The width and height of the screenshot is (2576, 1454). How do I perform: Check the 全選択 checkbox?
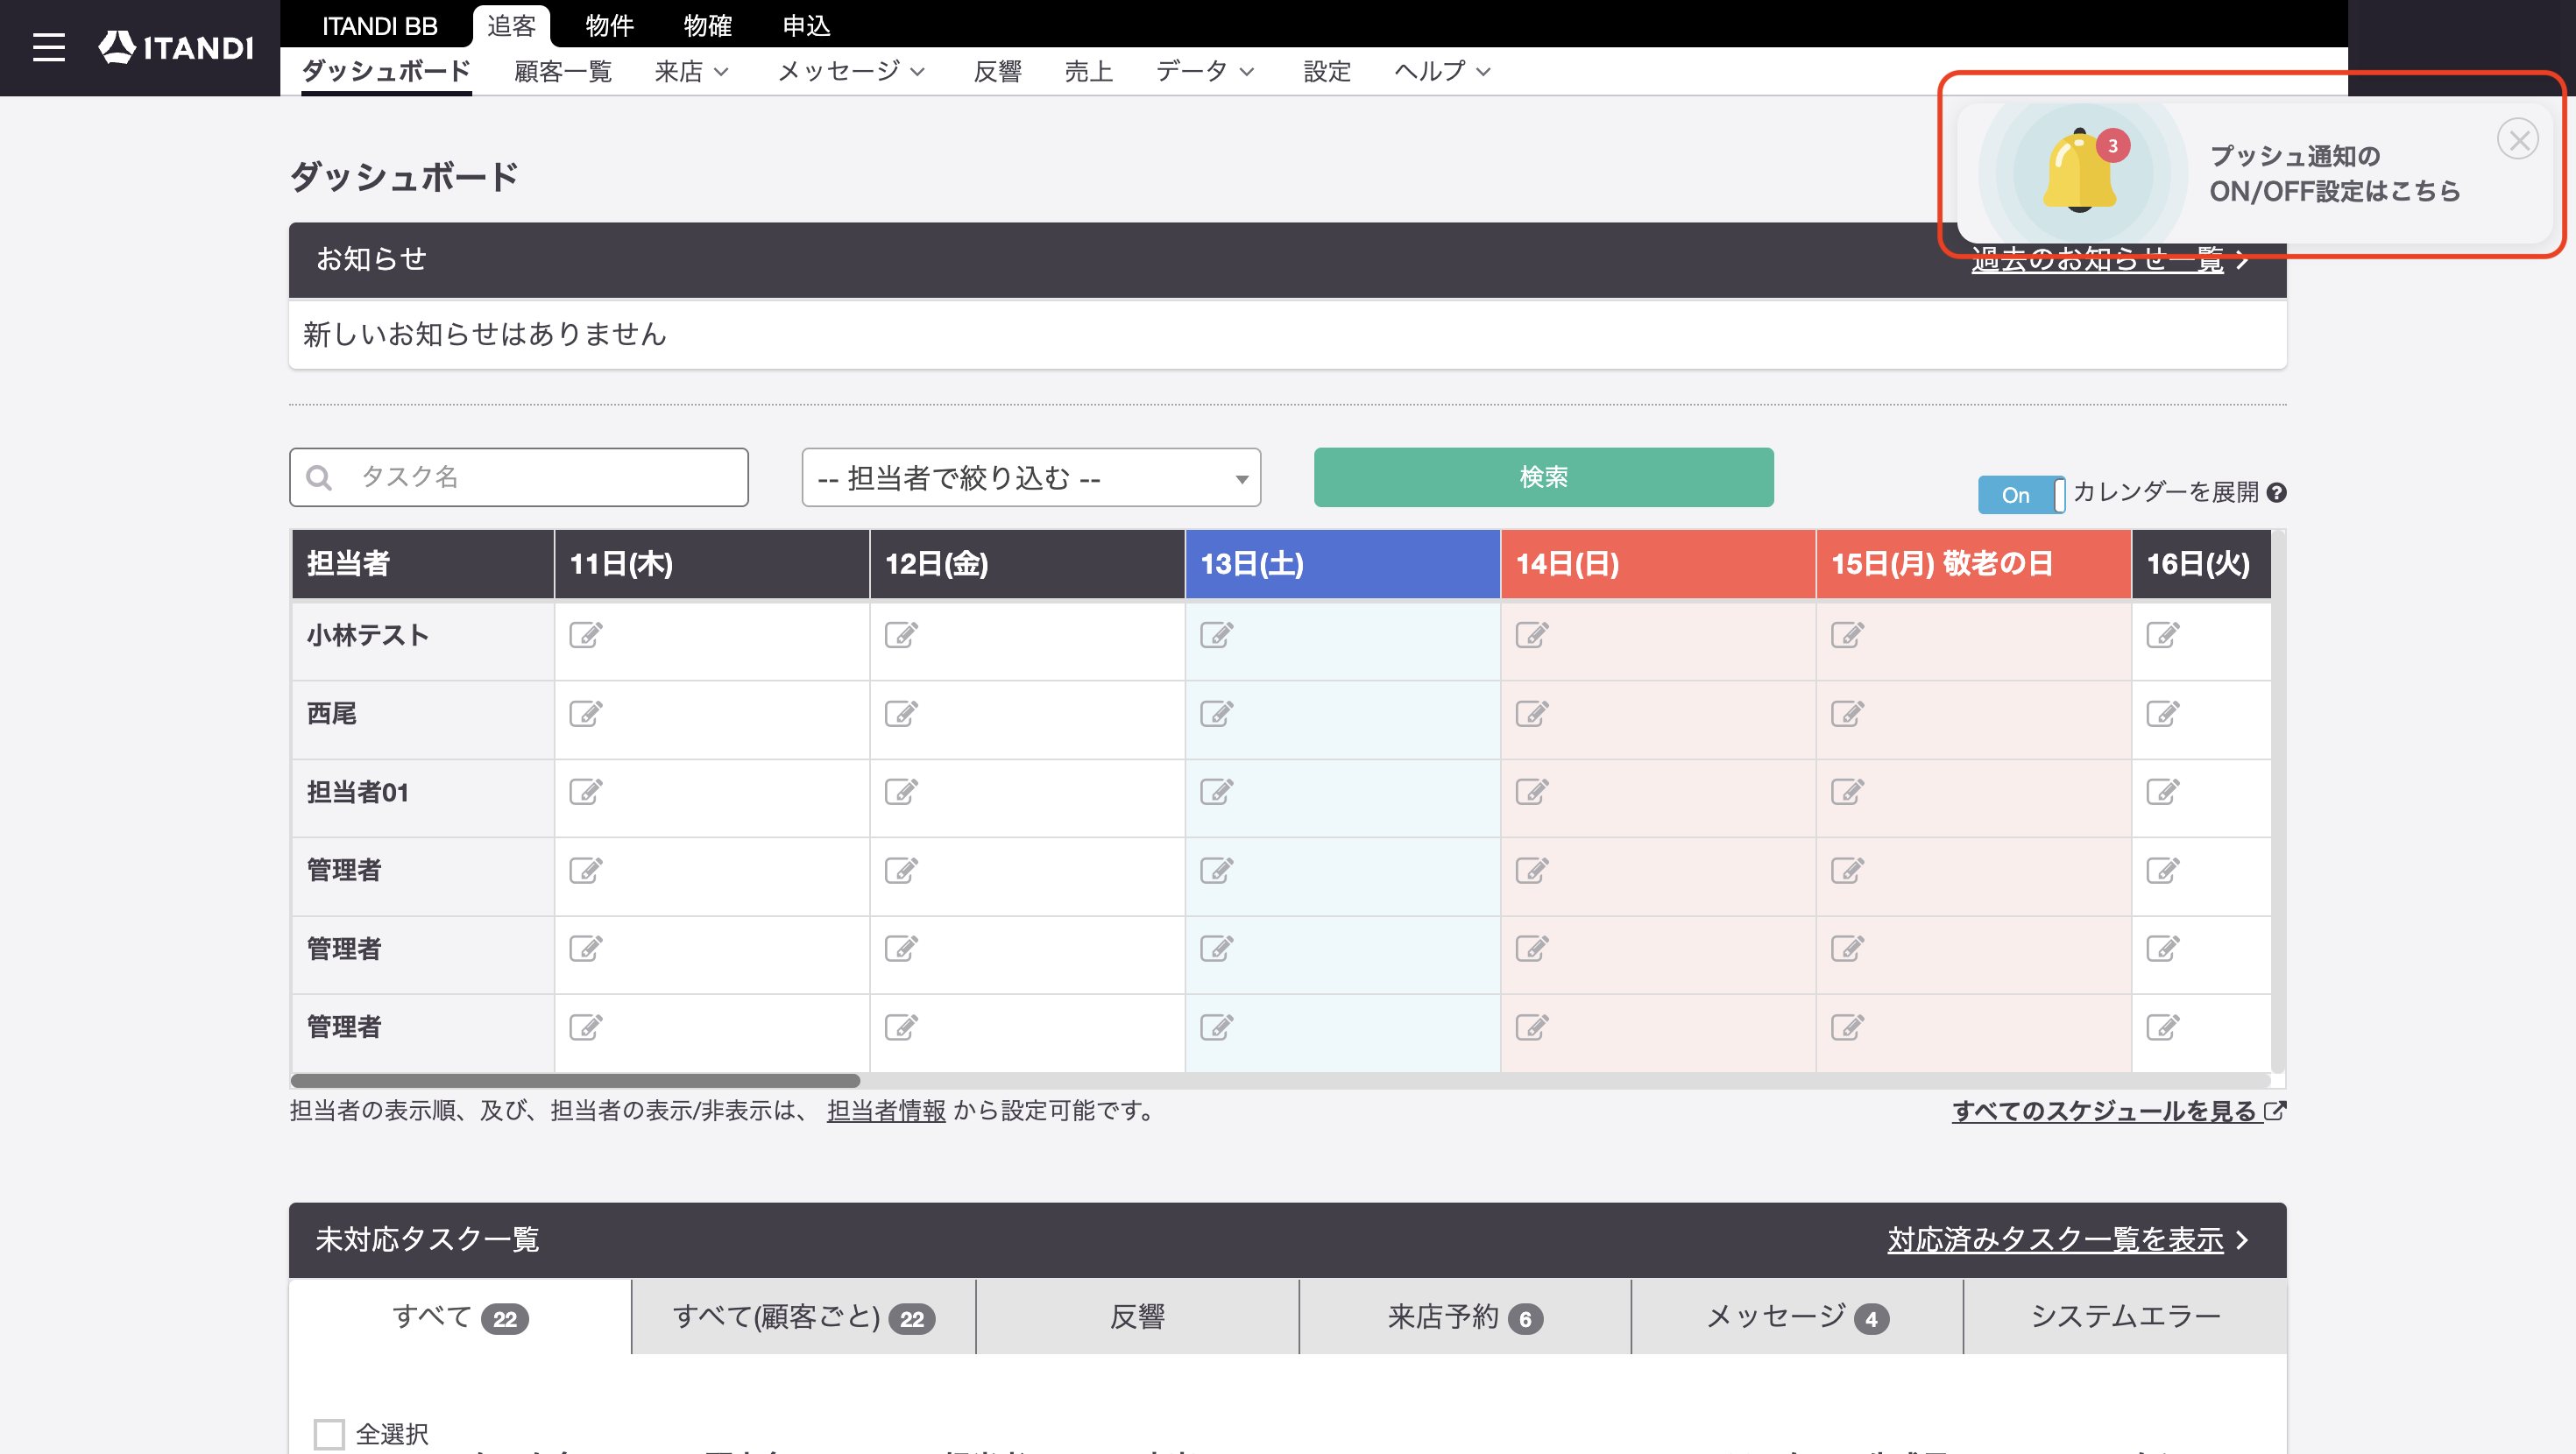[x=329, y=1434]
